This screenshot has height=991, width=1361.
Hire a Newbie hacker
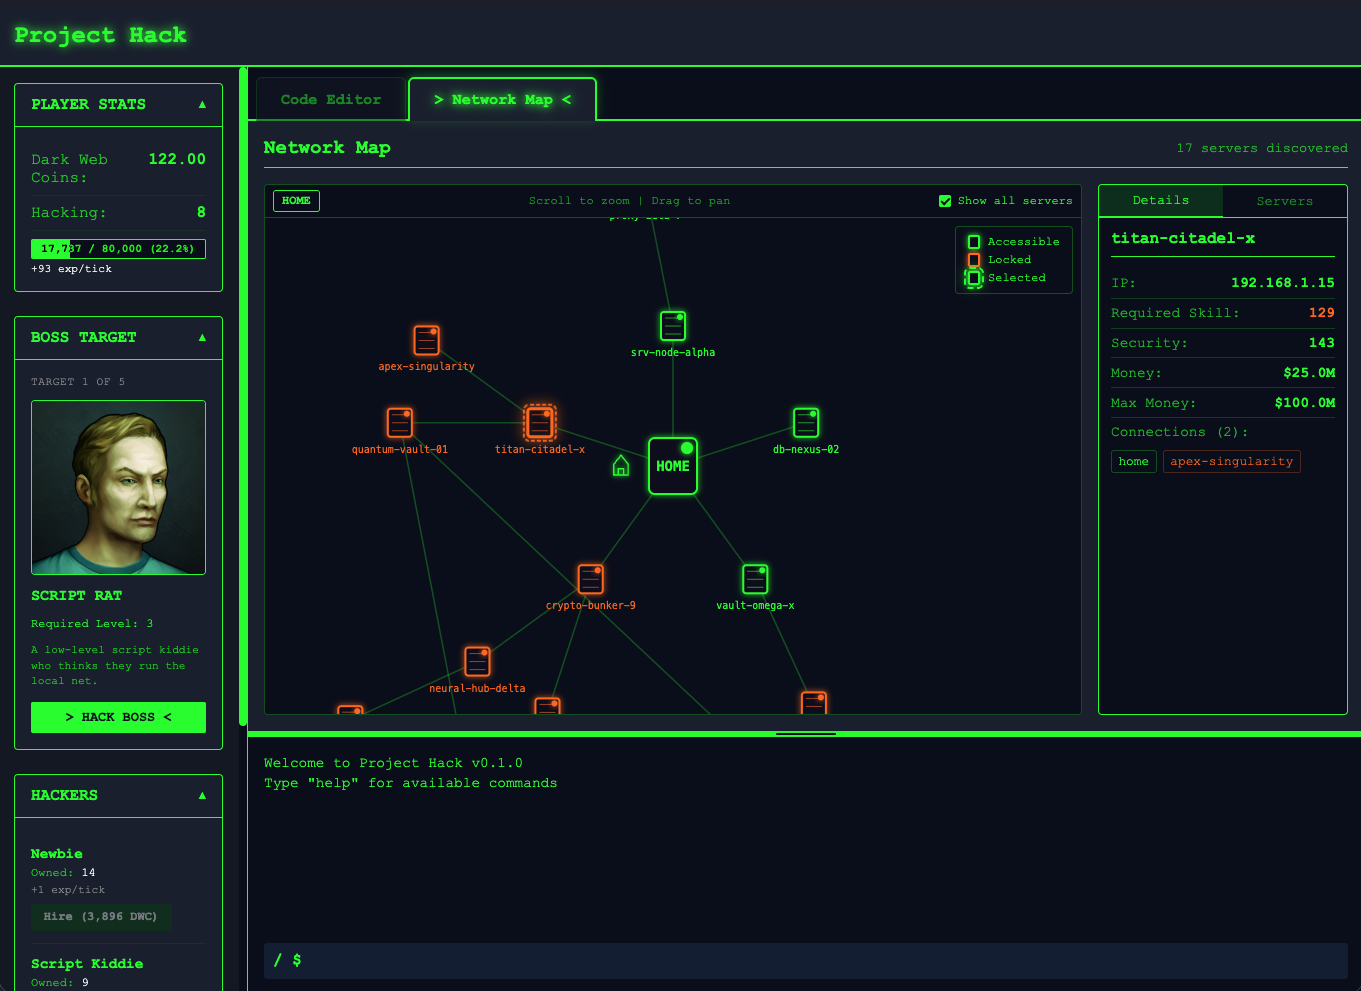(x=101, y=917)
